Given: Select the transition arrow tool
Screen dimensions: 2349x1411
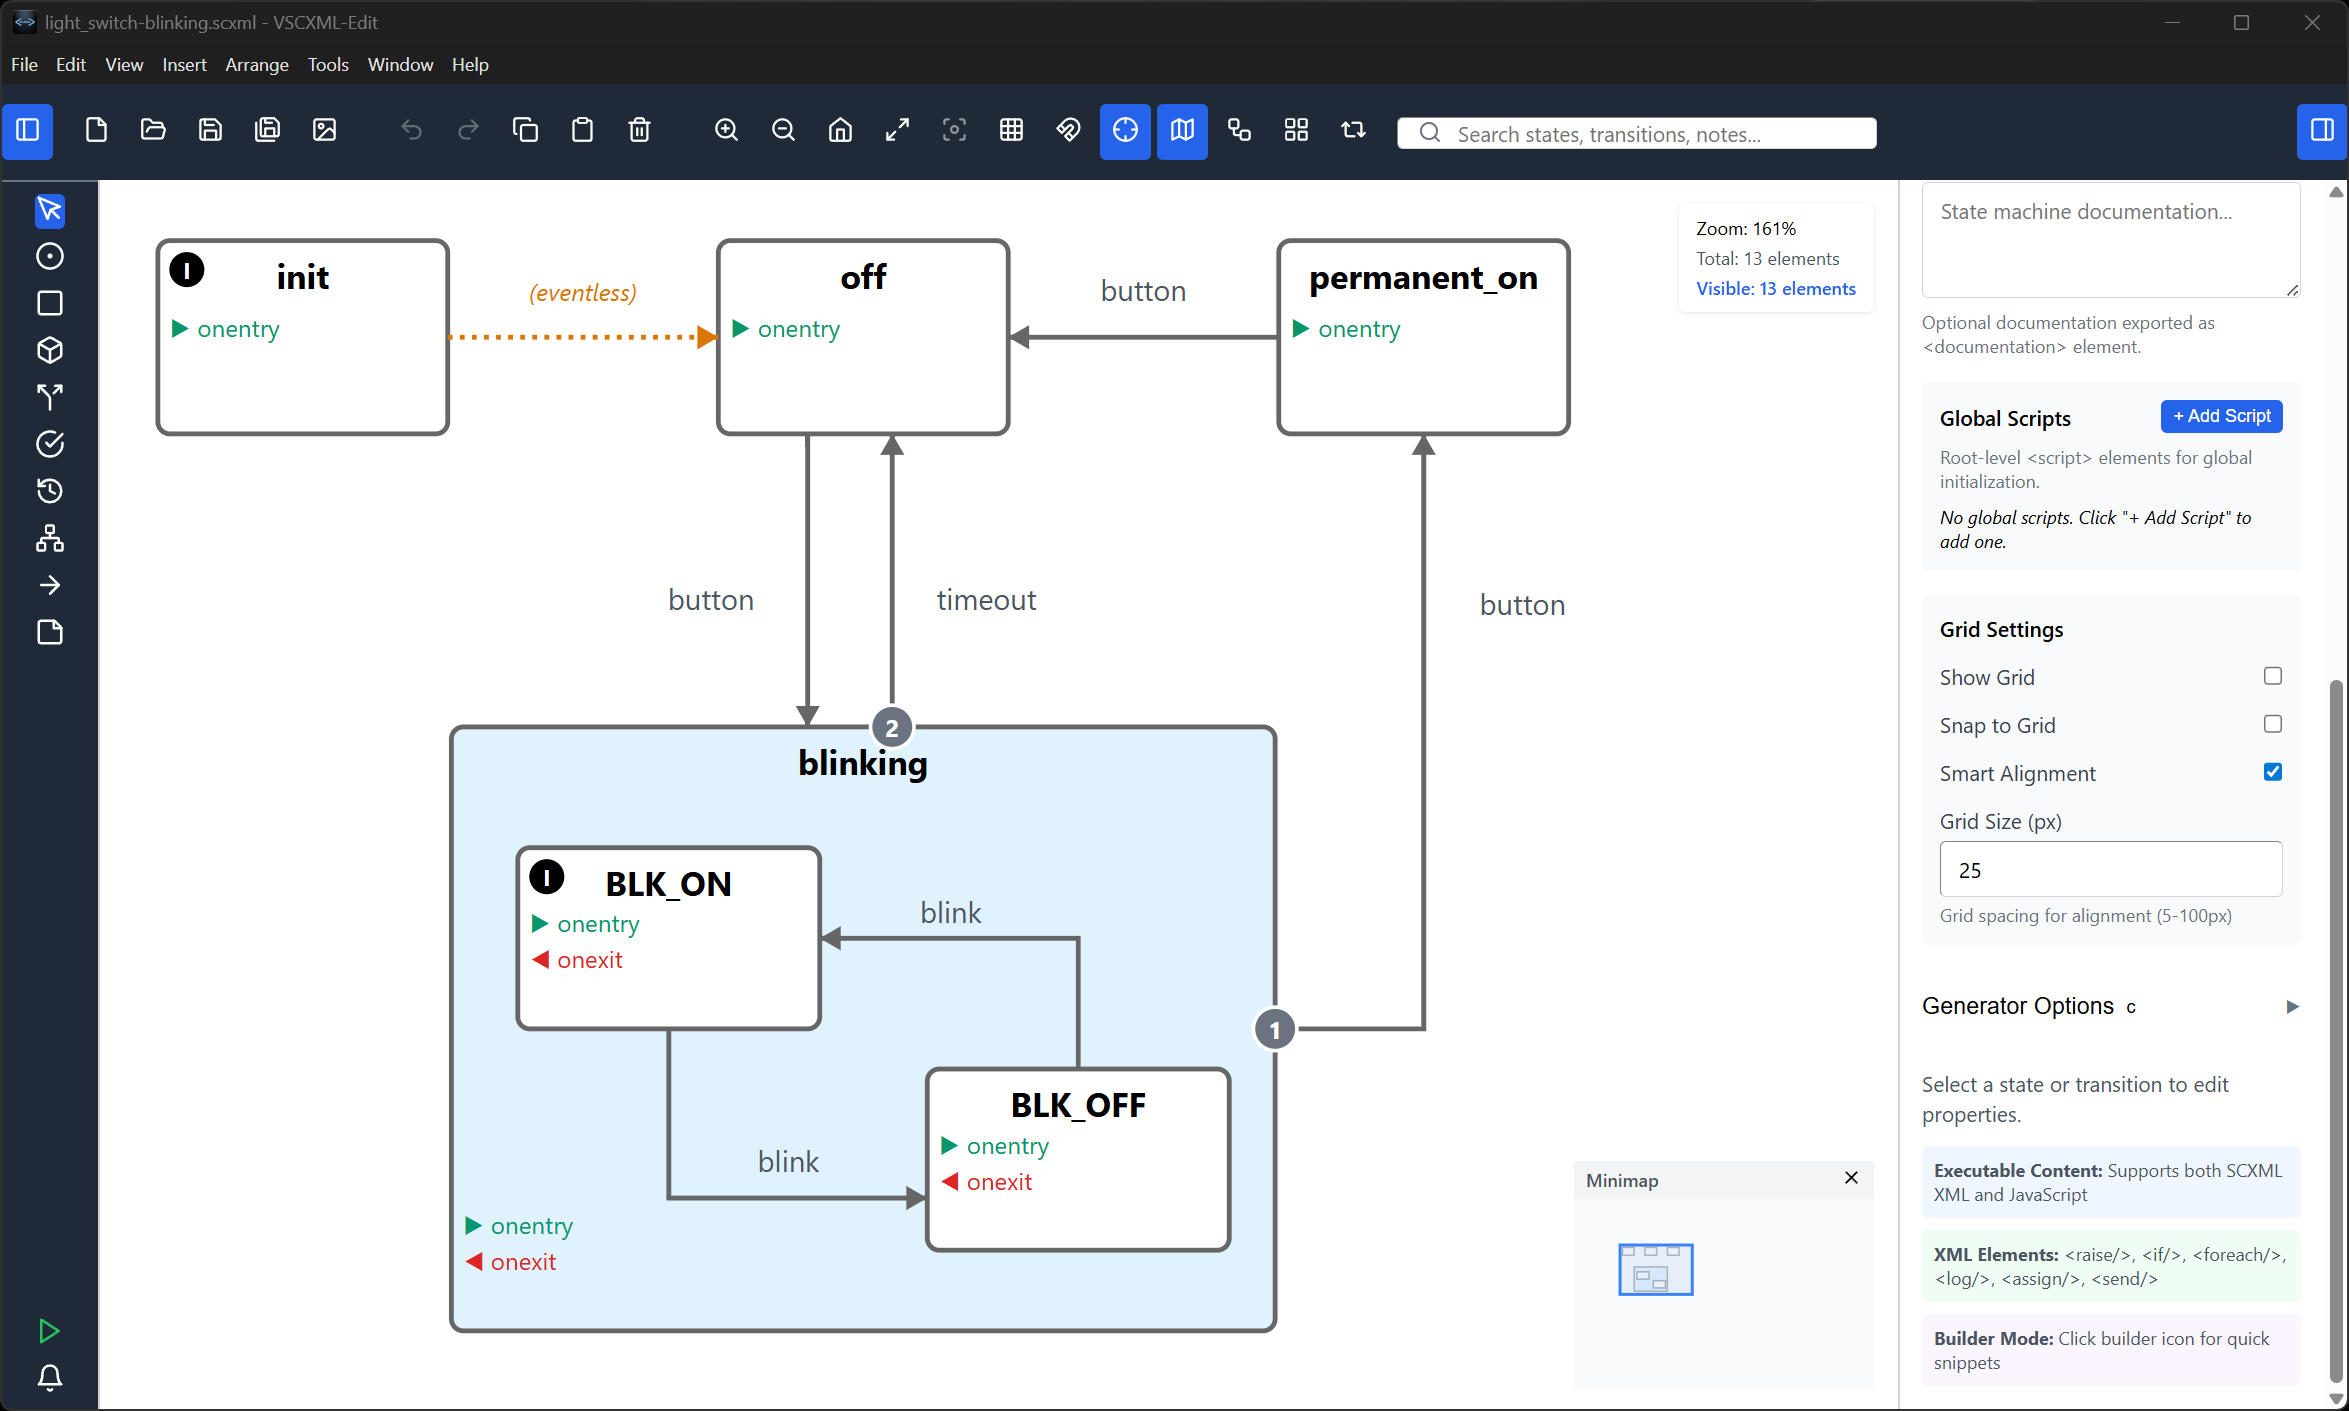Looking at the screenshot, I should 49,585.
